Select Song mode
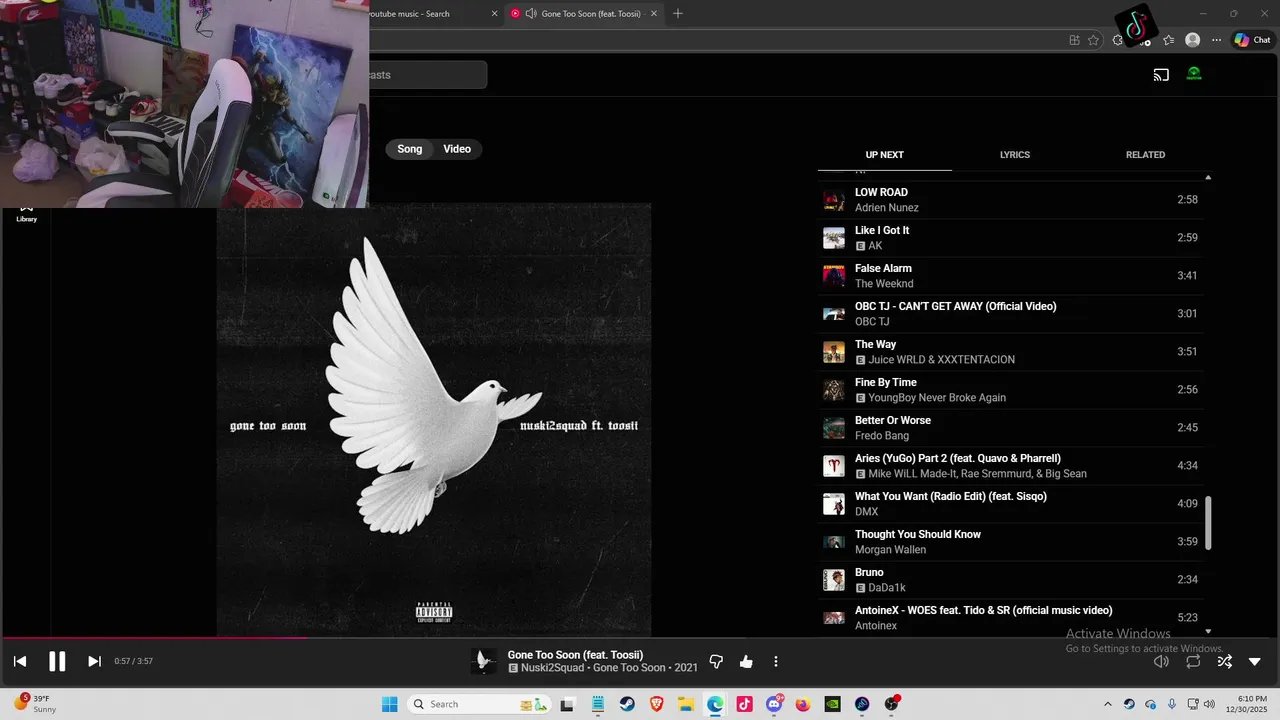Screen dimensions: 1280x720 click(x=410, y=149)
